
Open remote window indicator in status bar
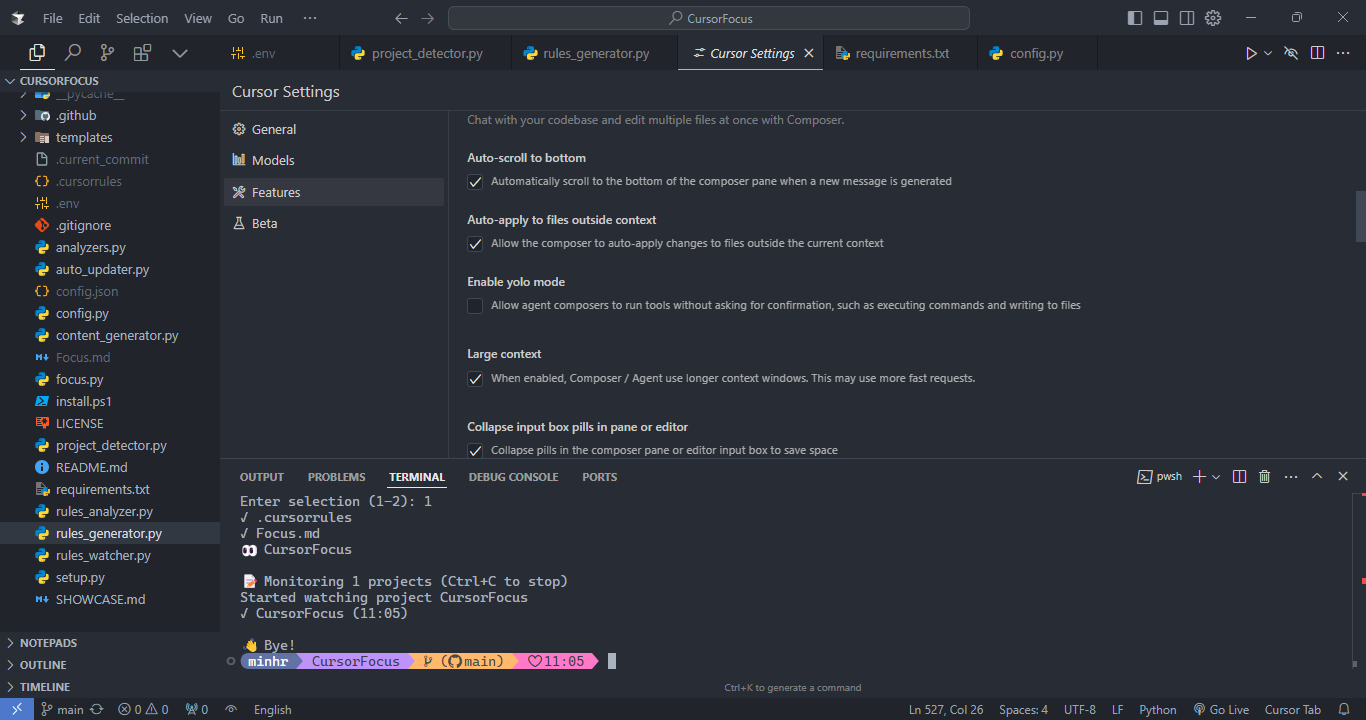(17, 709)
